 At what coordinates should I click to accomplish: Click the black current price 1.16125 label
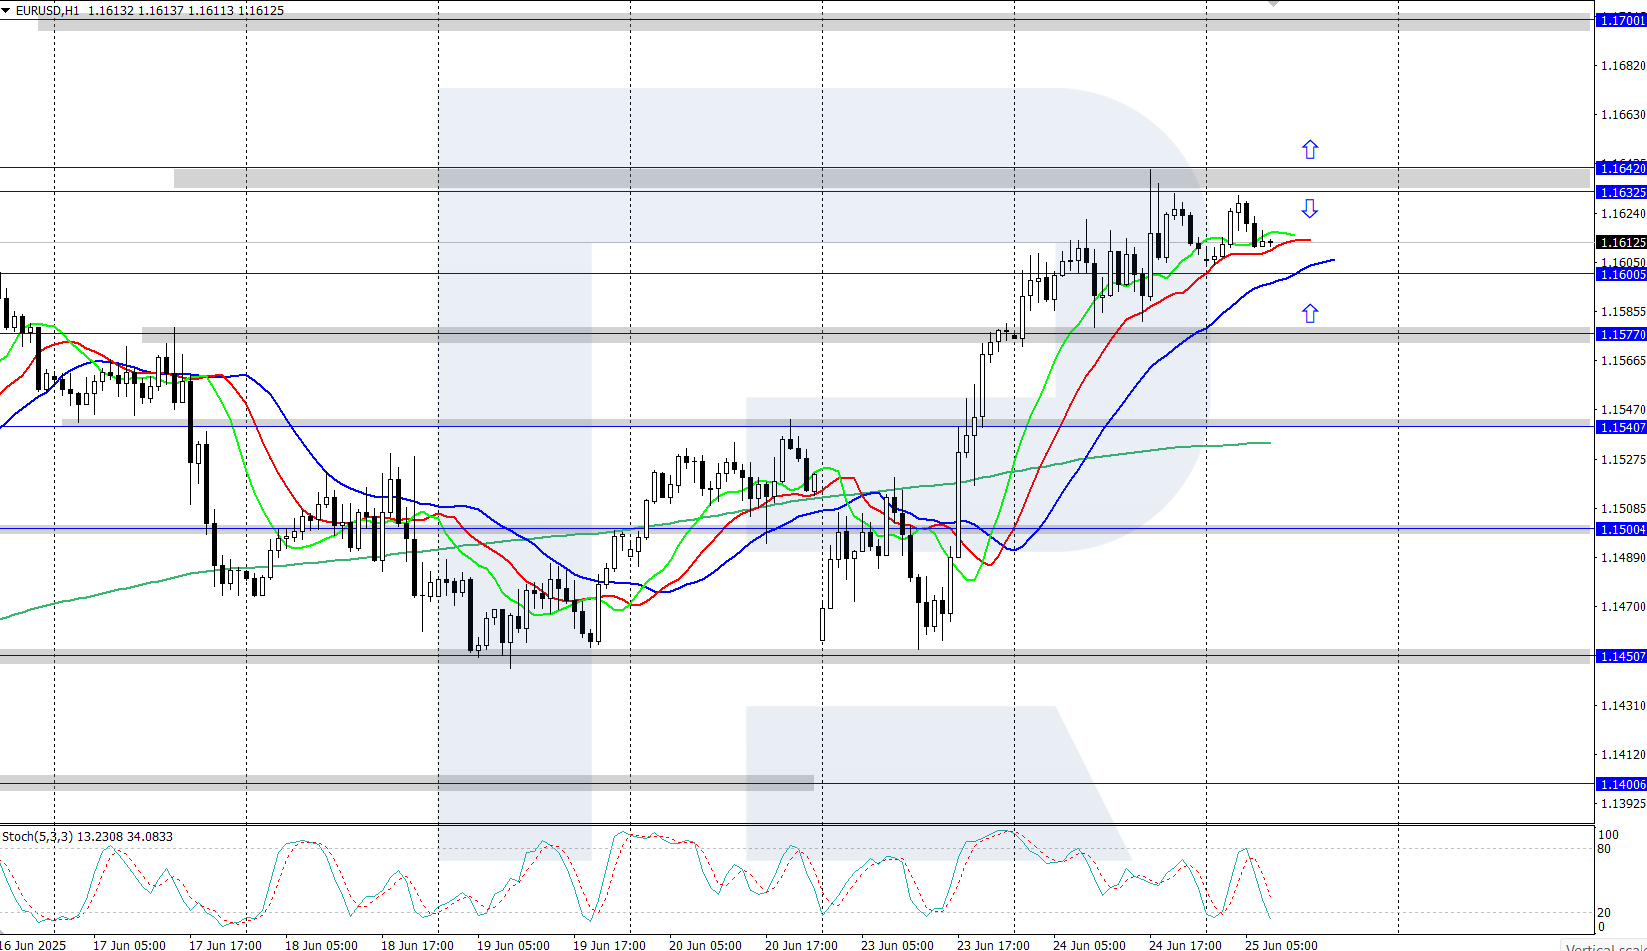click(1621, 242)
